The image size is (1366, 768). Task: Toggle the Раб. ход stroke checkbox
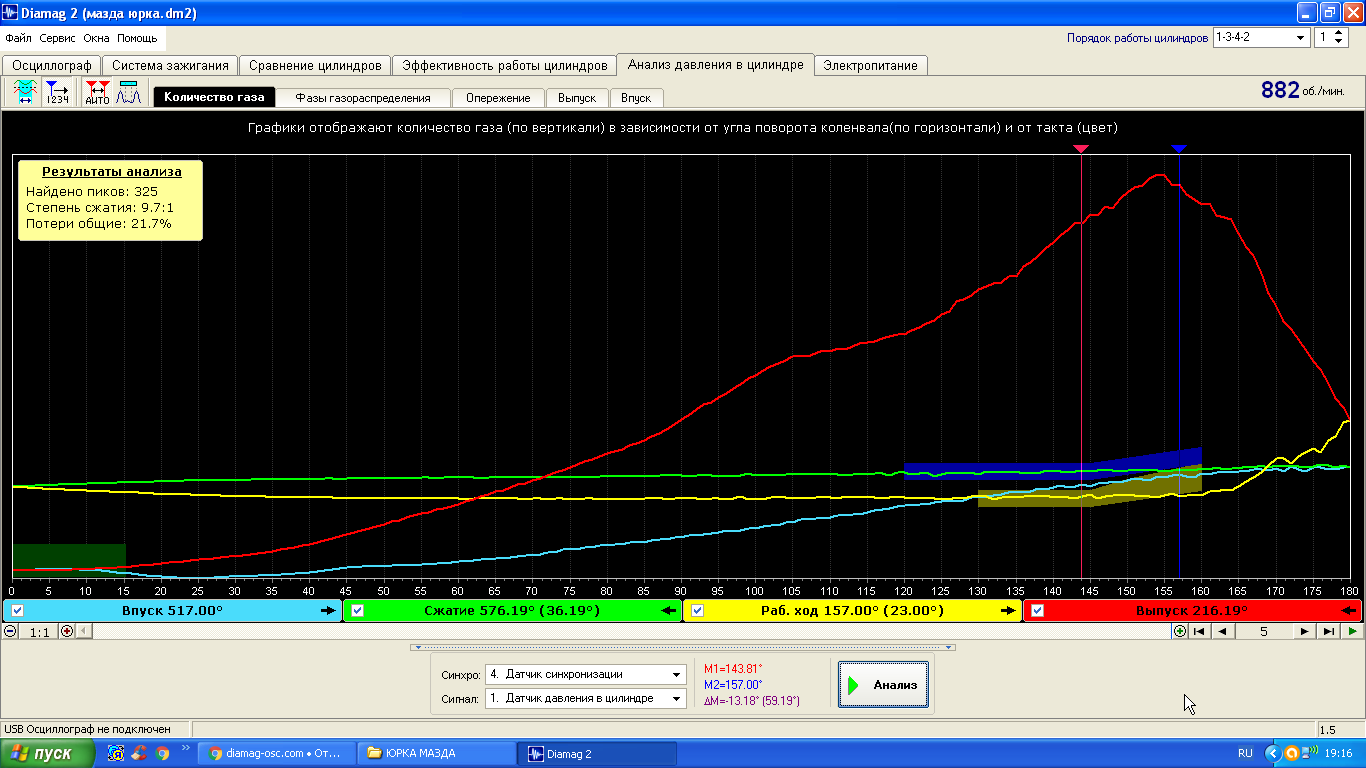pos(698,610)
